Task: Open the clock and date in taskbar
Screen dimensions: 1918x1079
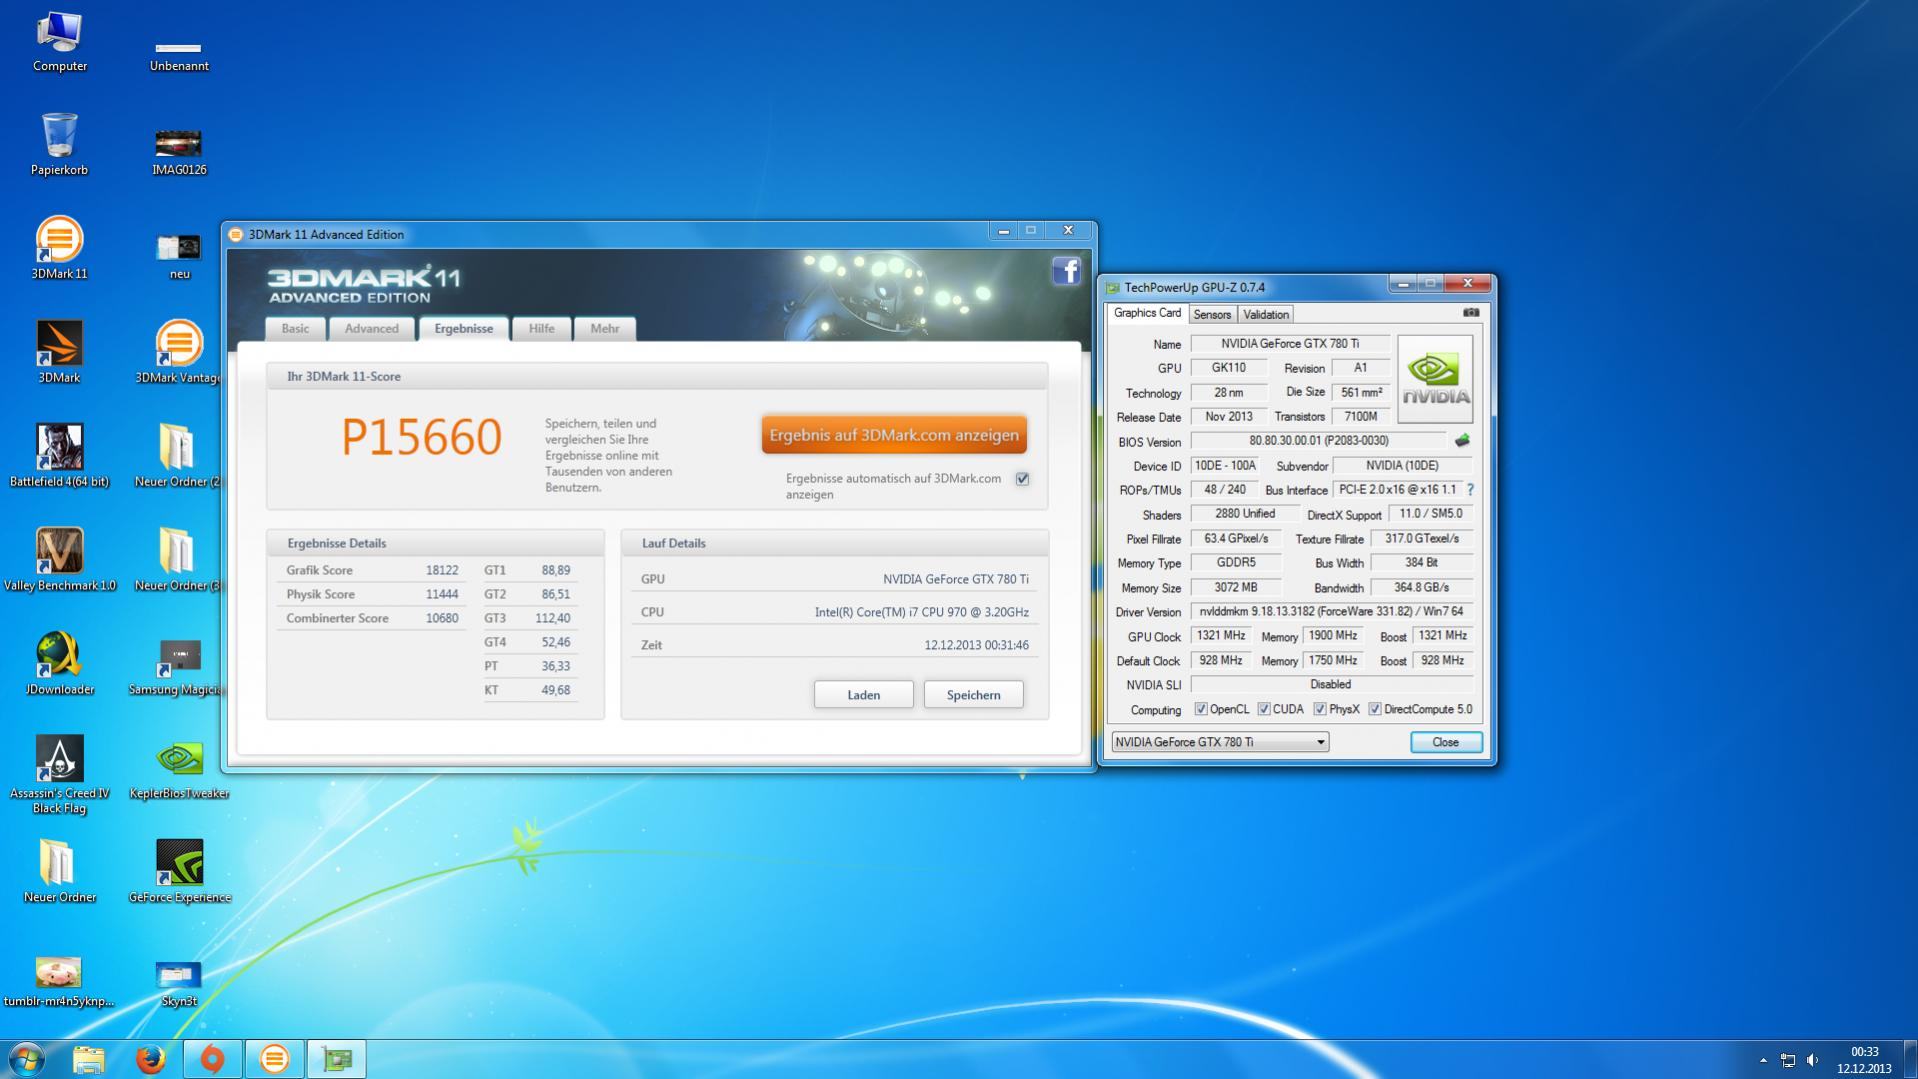Action: (x=1864, y=1060)
